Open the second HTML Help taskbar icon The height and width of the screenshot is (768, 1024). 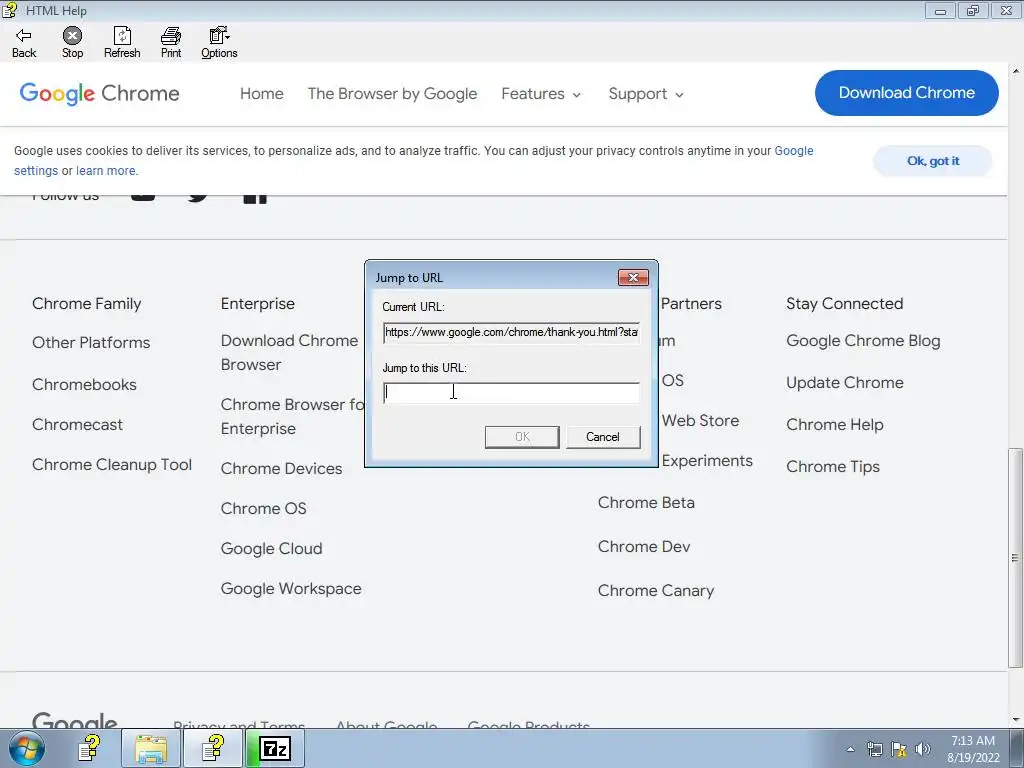pos(214,748)
